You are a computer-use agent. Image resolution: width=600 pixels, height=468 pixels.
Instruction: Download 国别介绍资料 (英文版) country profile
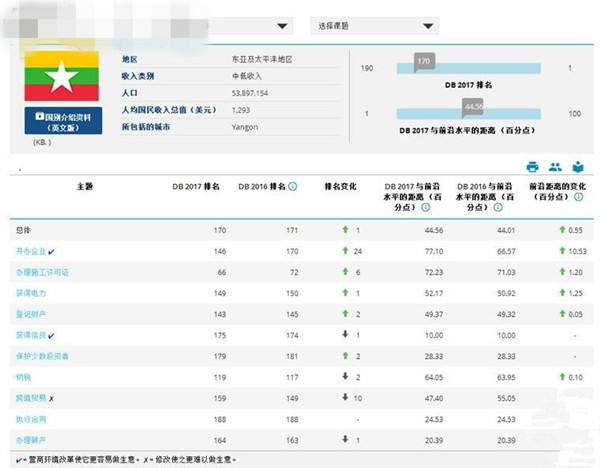coord(63,121)
